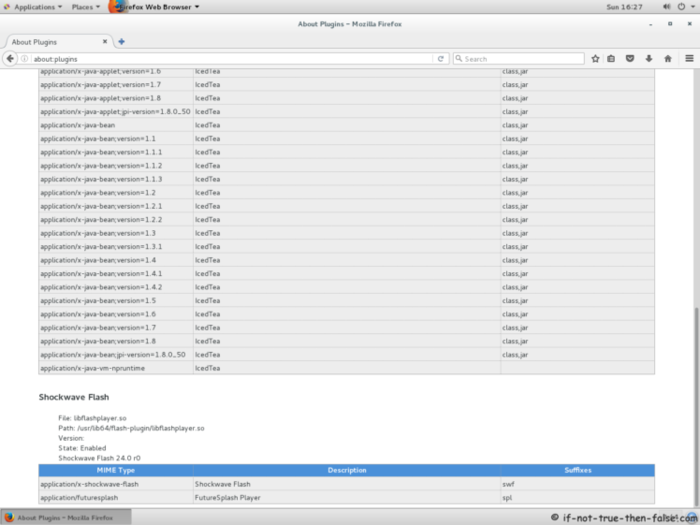Click application/x-java-bean;version=1.4.2 cell
Image resolution: width=700 pixels, height=525 pixels.
click(x=116, y=287)
